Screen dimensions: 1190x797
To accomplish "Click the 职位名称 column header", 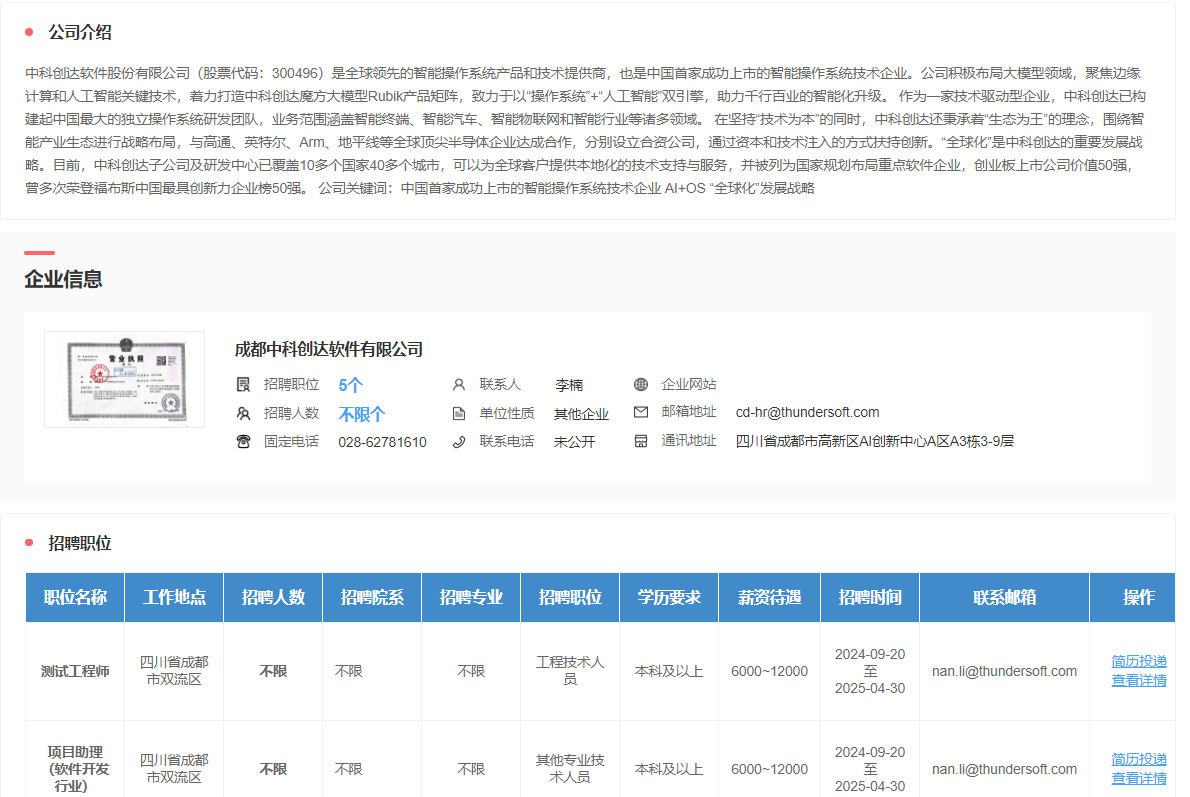I will tap(75, 597).
